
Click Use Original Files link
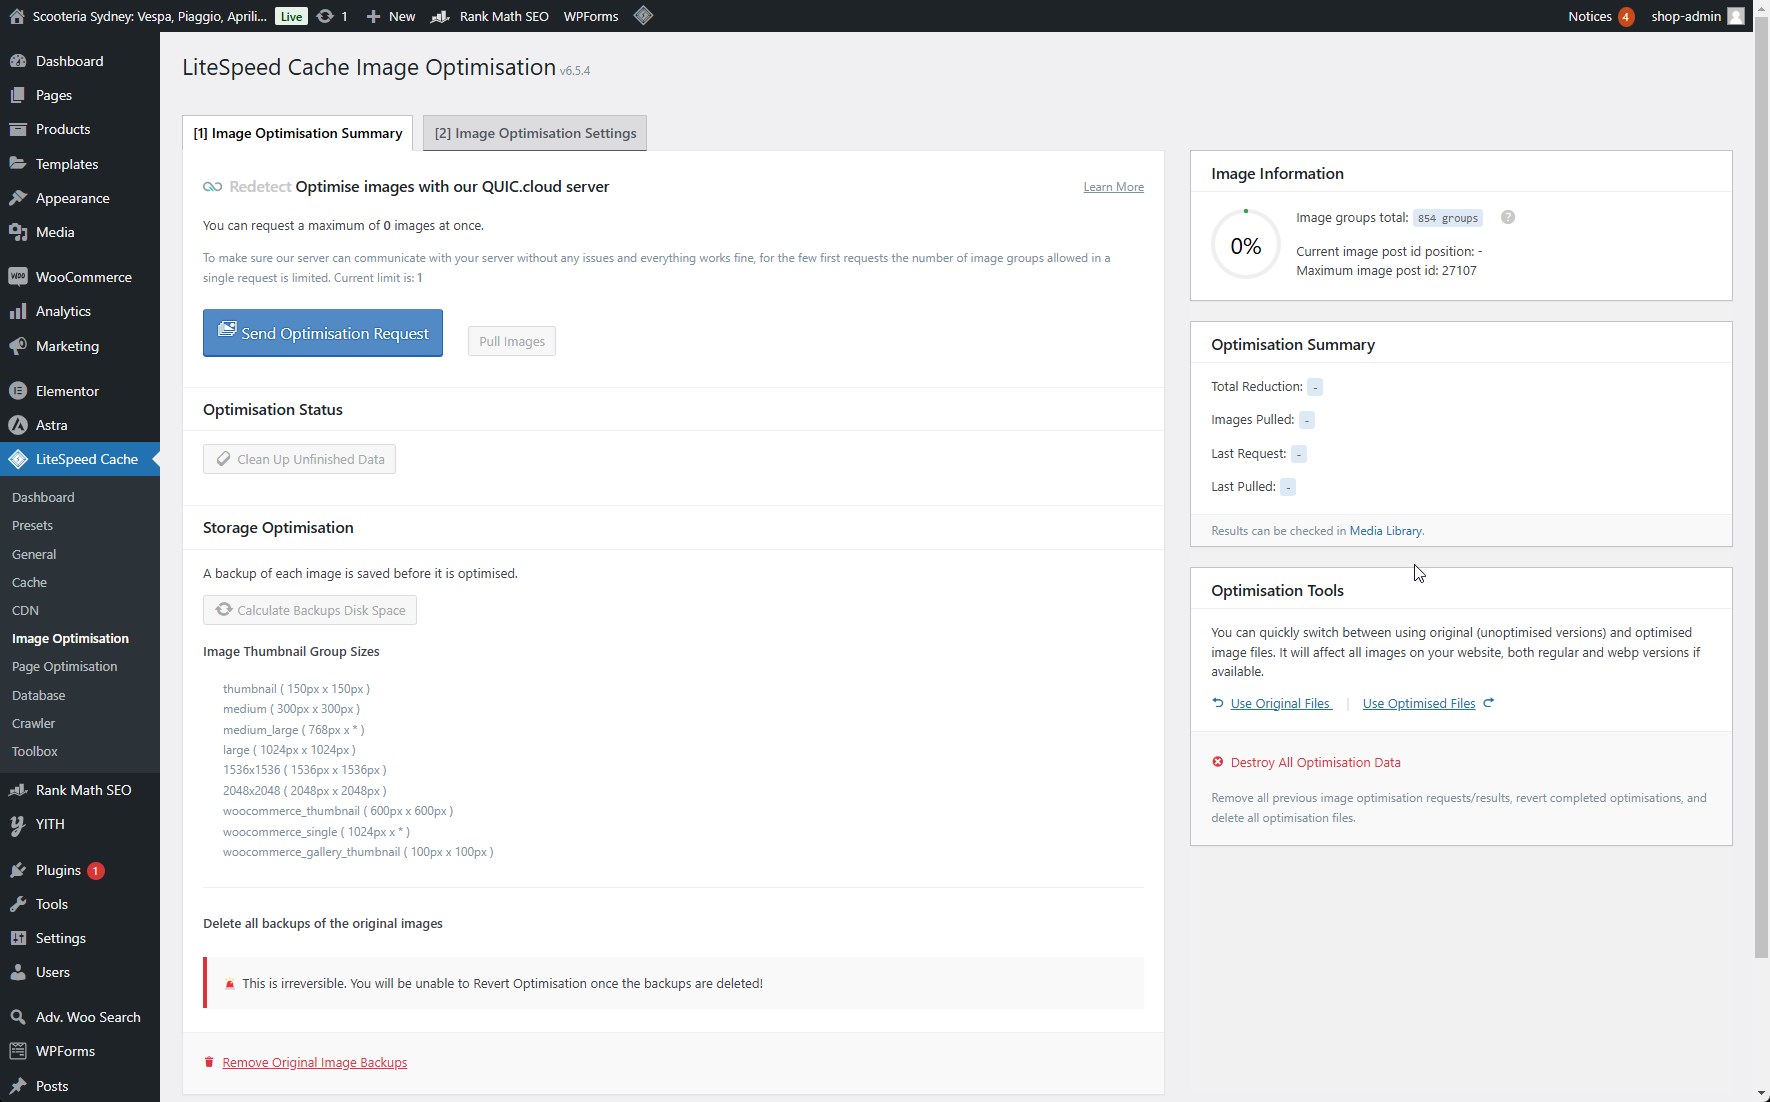(x=1281, y=703)
